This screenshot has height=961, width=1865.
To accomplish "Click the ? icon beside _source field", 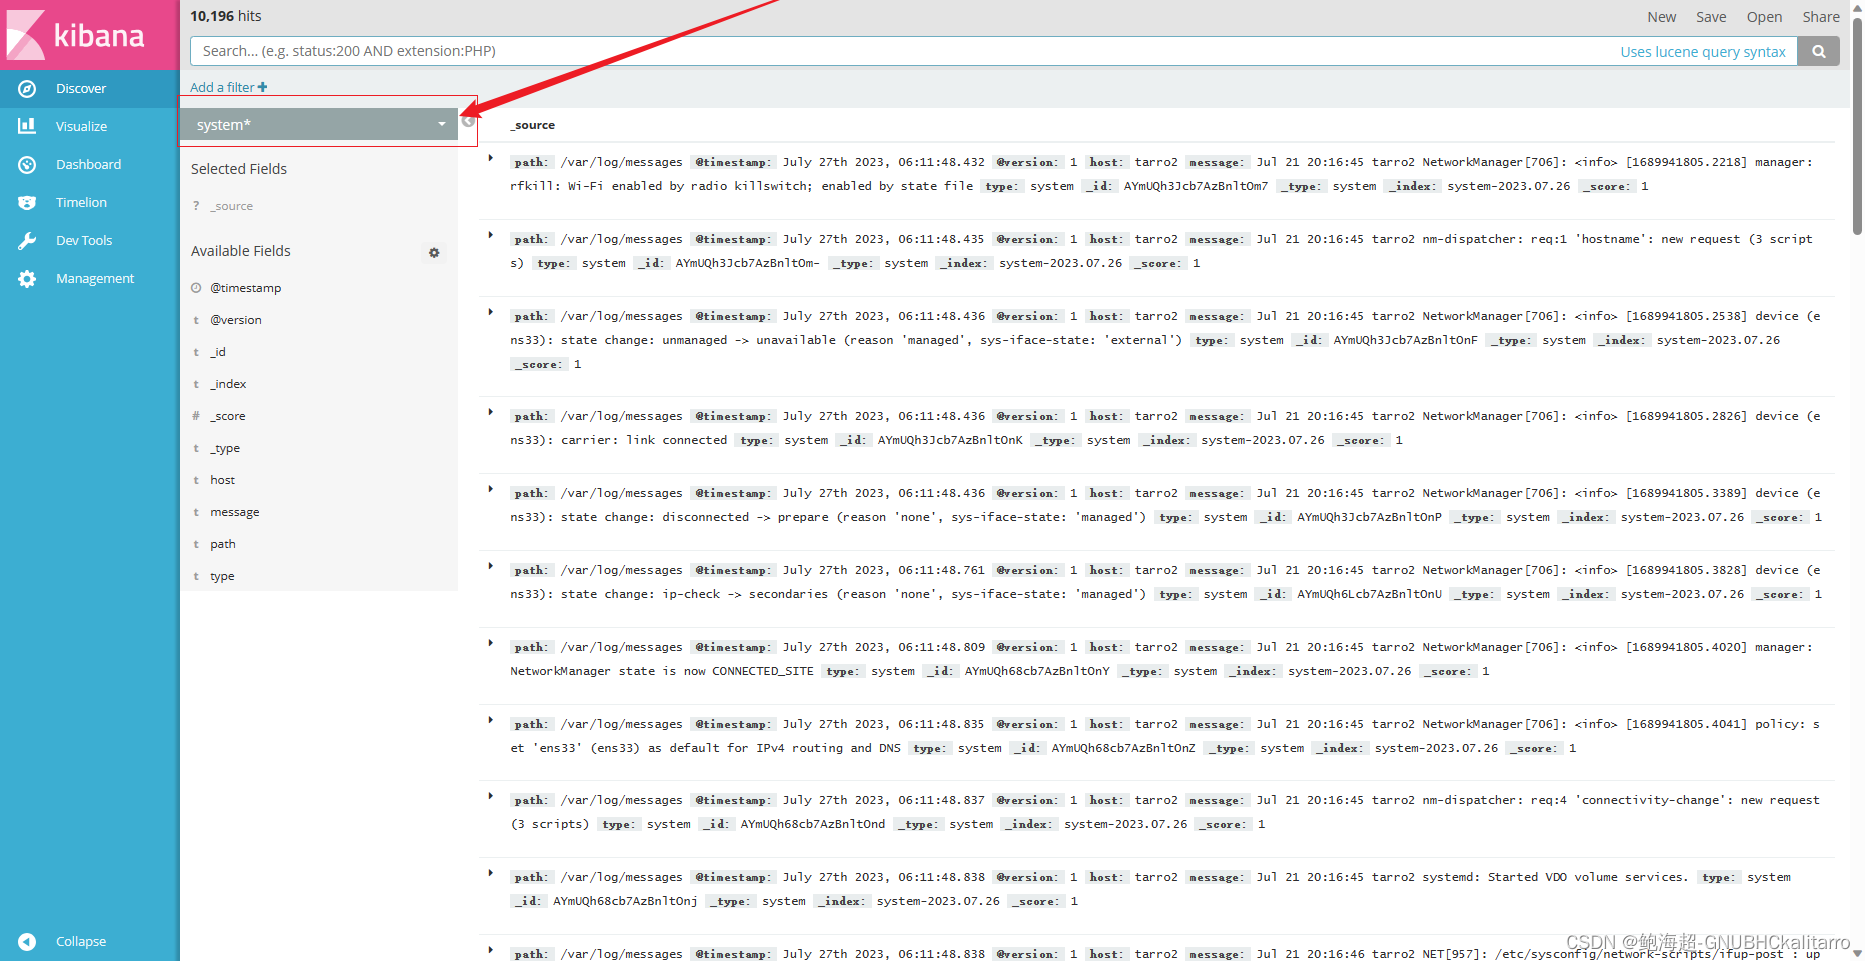I will coord(196,206).
